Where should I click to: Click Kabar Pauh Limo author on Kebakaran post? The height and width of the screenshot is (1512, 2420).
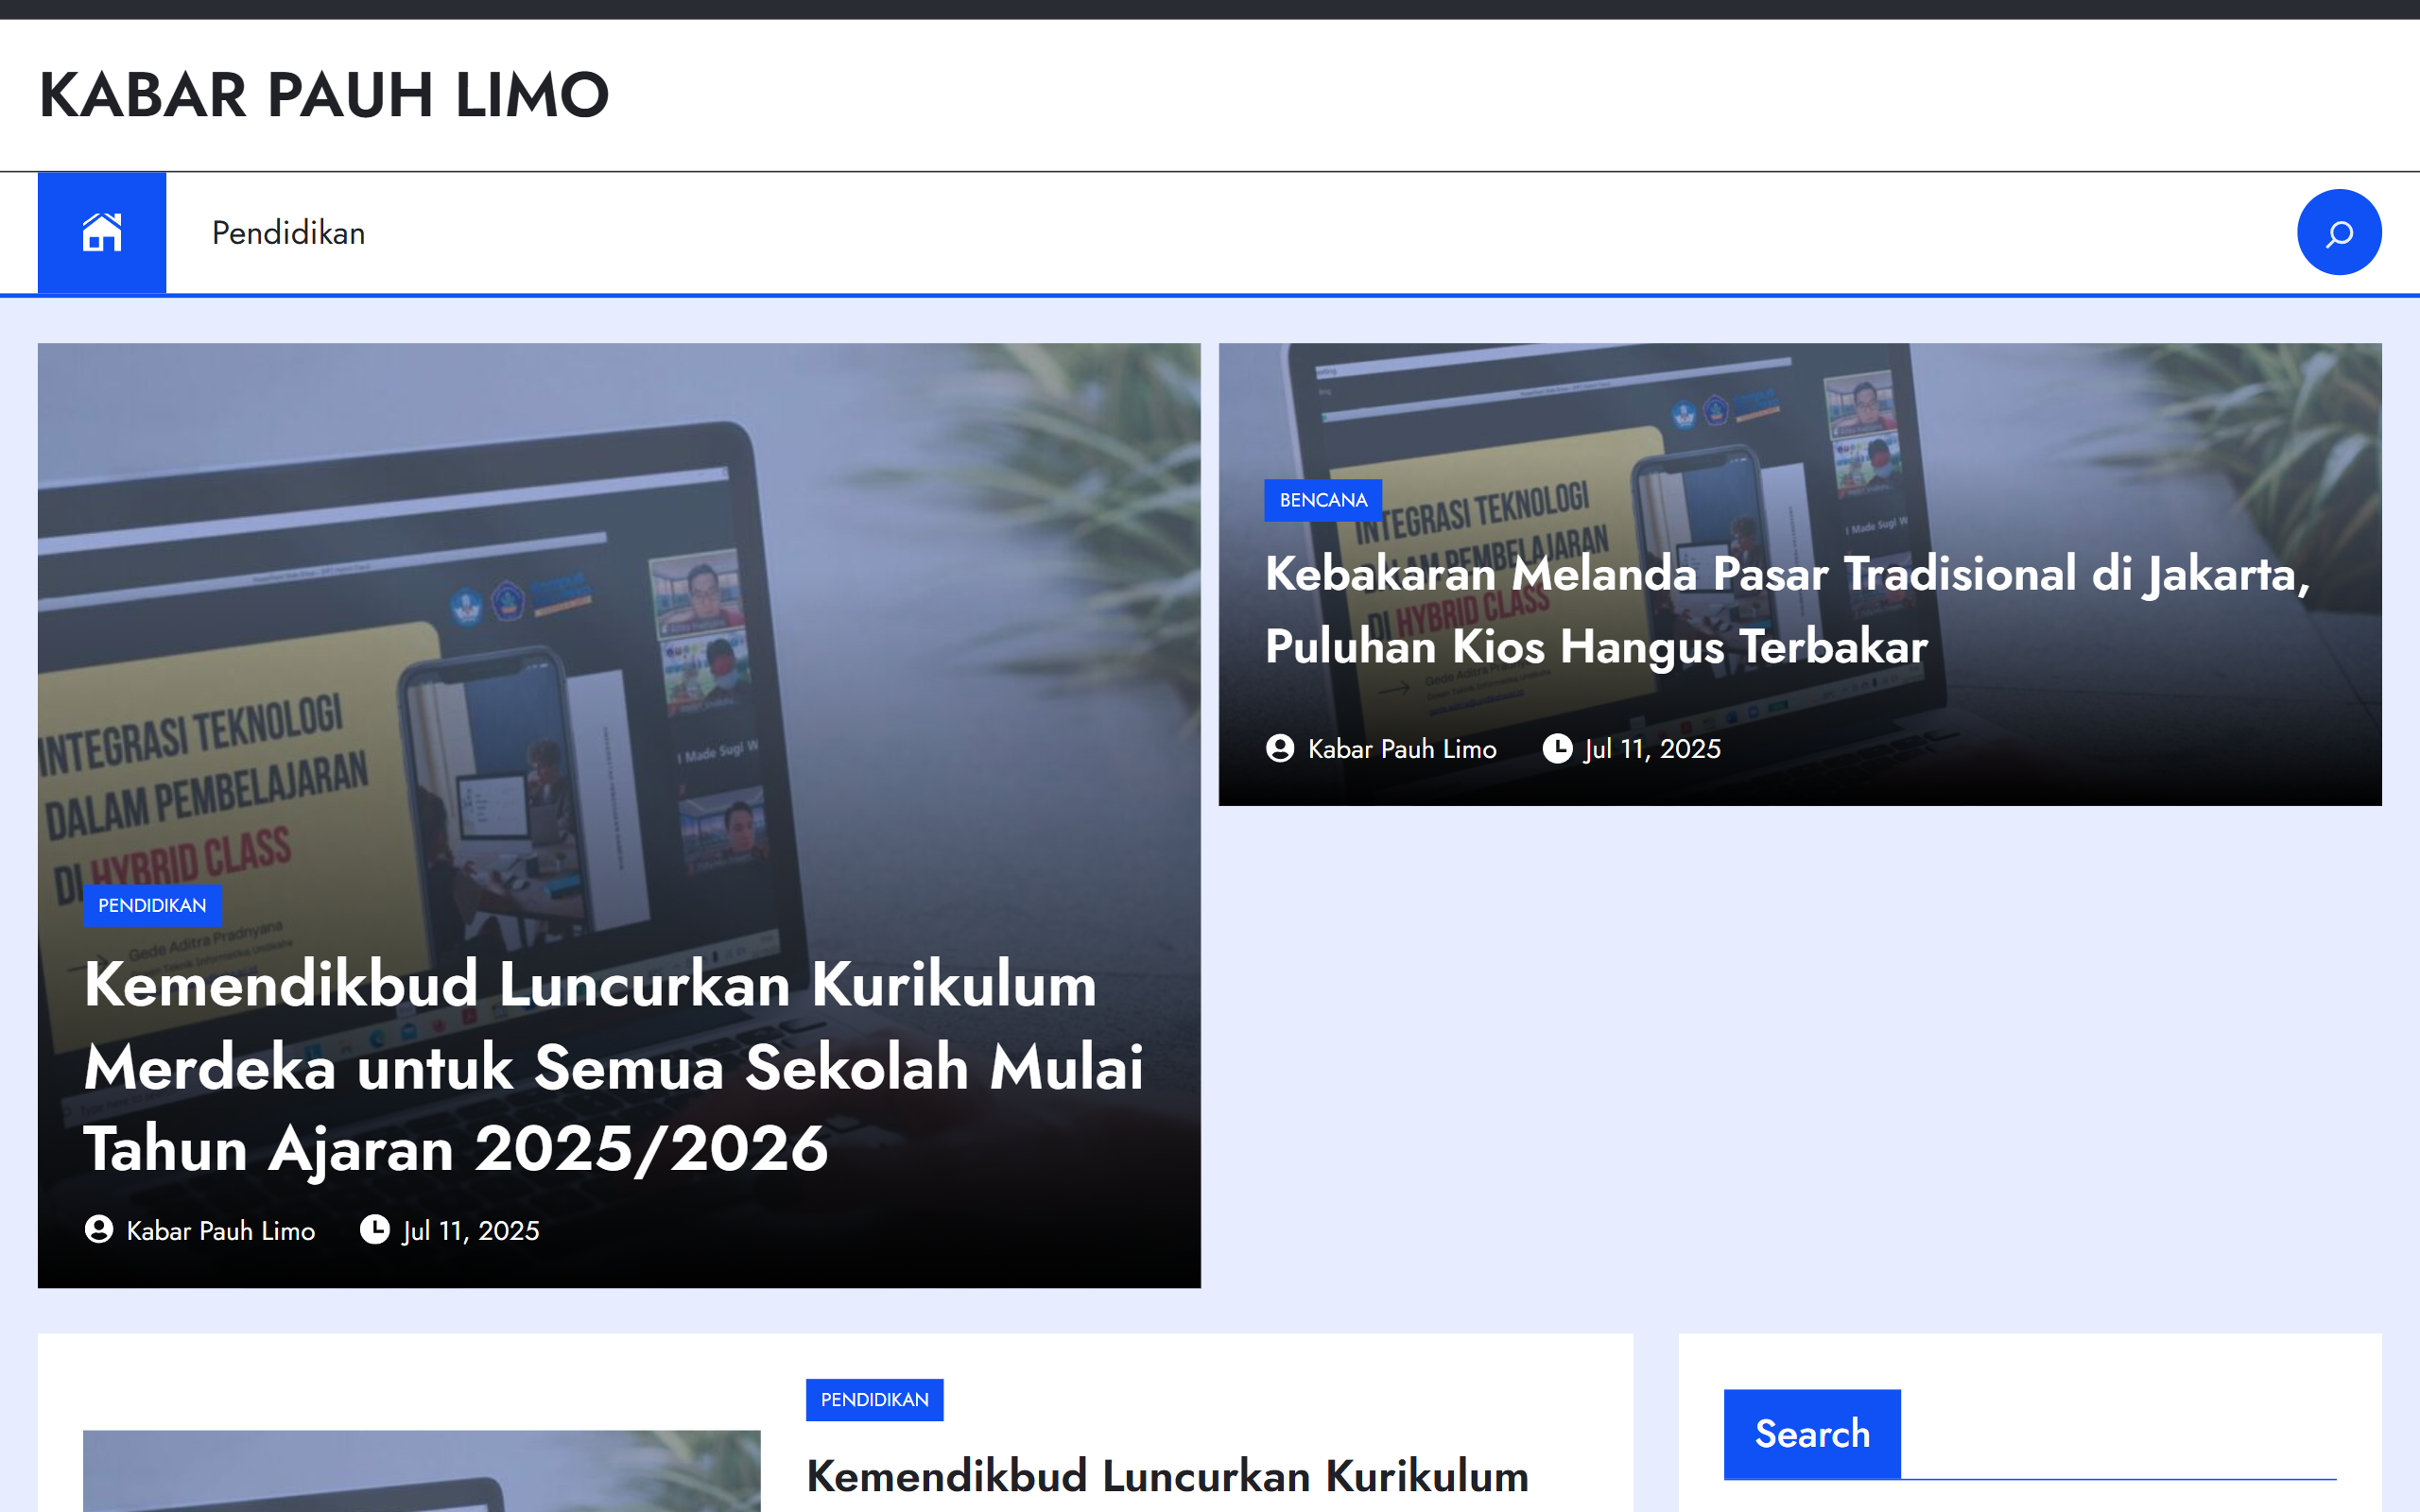pyautogui.click(x=1401, y=749)
